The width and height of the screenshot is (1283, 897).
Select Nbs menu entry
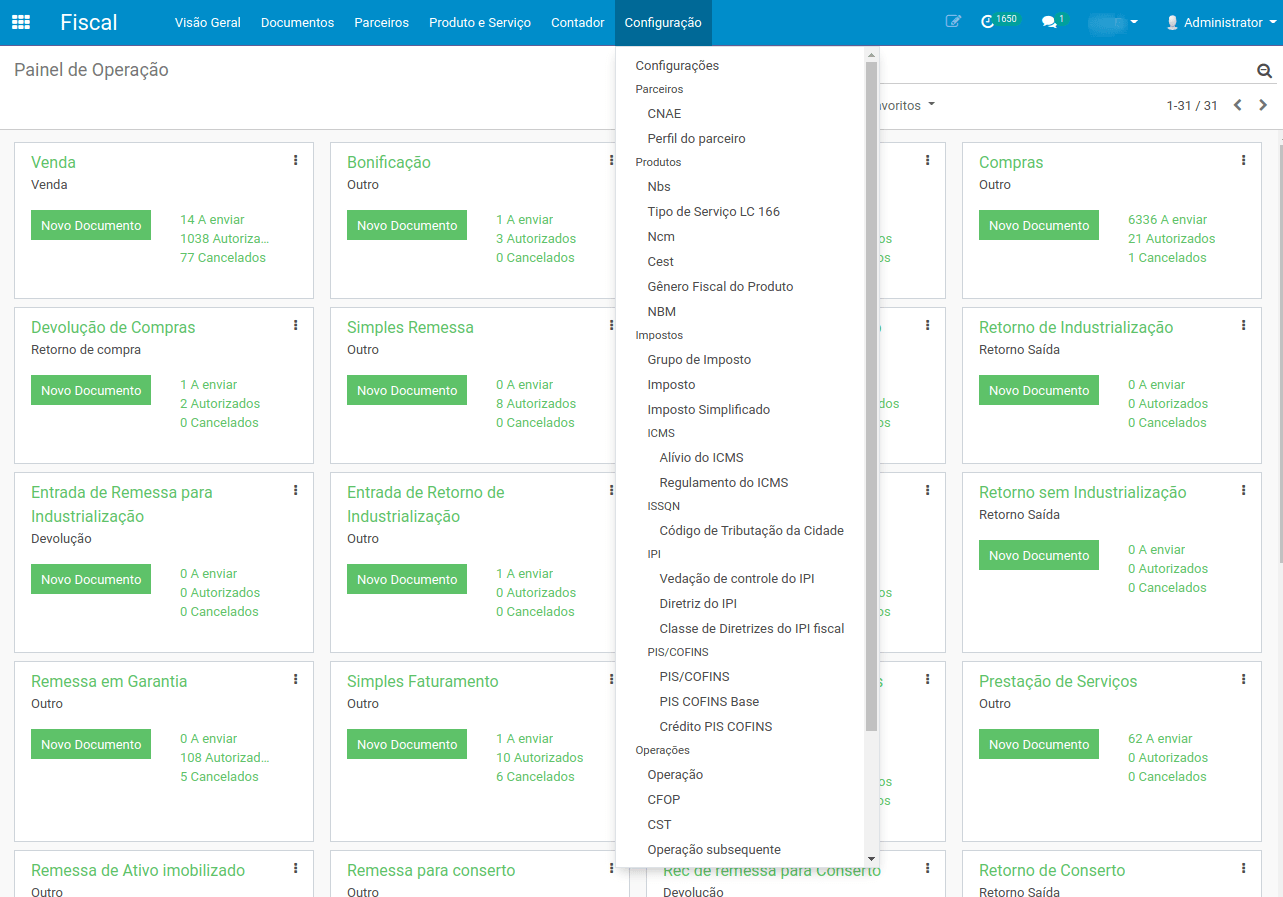(659, 187)
